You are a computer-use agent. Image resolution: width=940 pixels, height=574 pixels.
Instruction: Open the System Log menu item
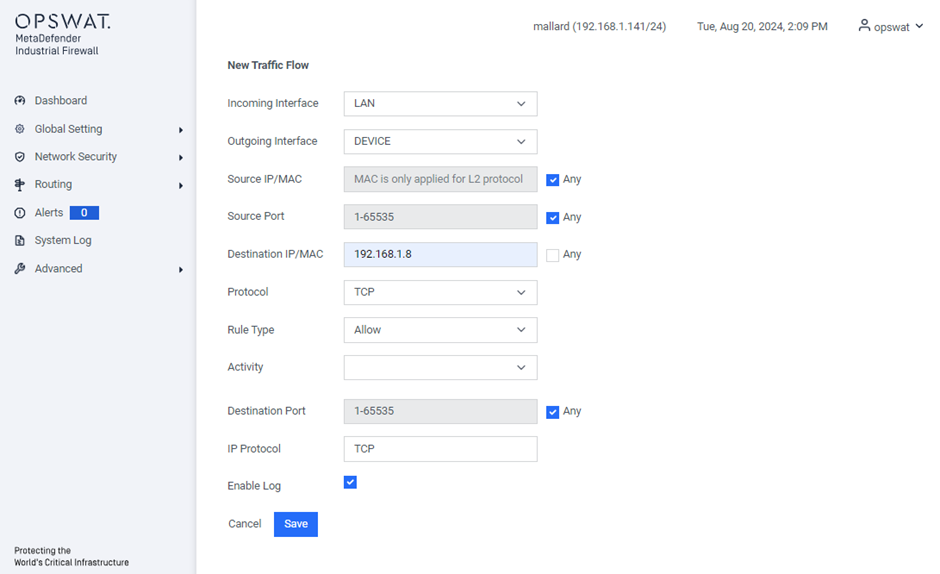(x=63, y=241)
